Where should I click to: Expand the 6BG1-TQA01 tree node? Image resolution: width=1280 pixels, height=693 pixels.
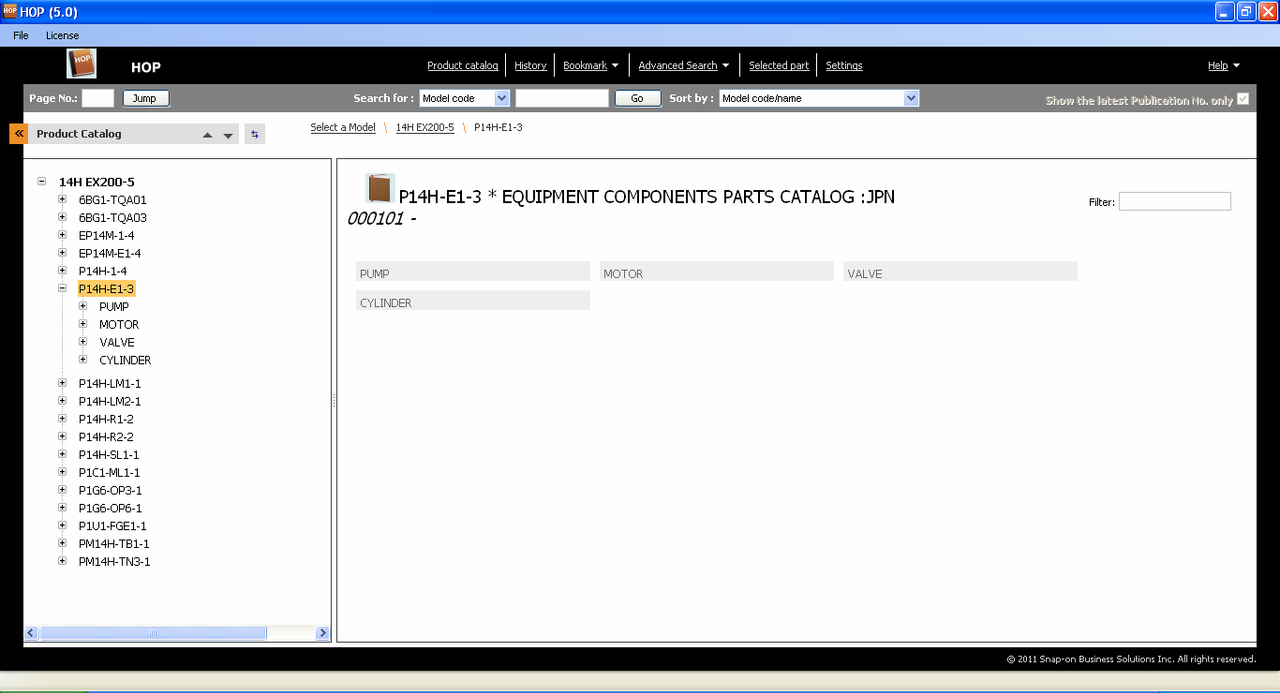click(x=62, y=199)
